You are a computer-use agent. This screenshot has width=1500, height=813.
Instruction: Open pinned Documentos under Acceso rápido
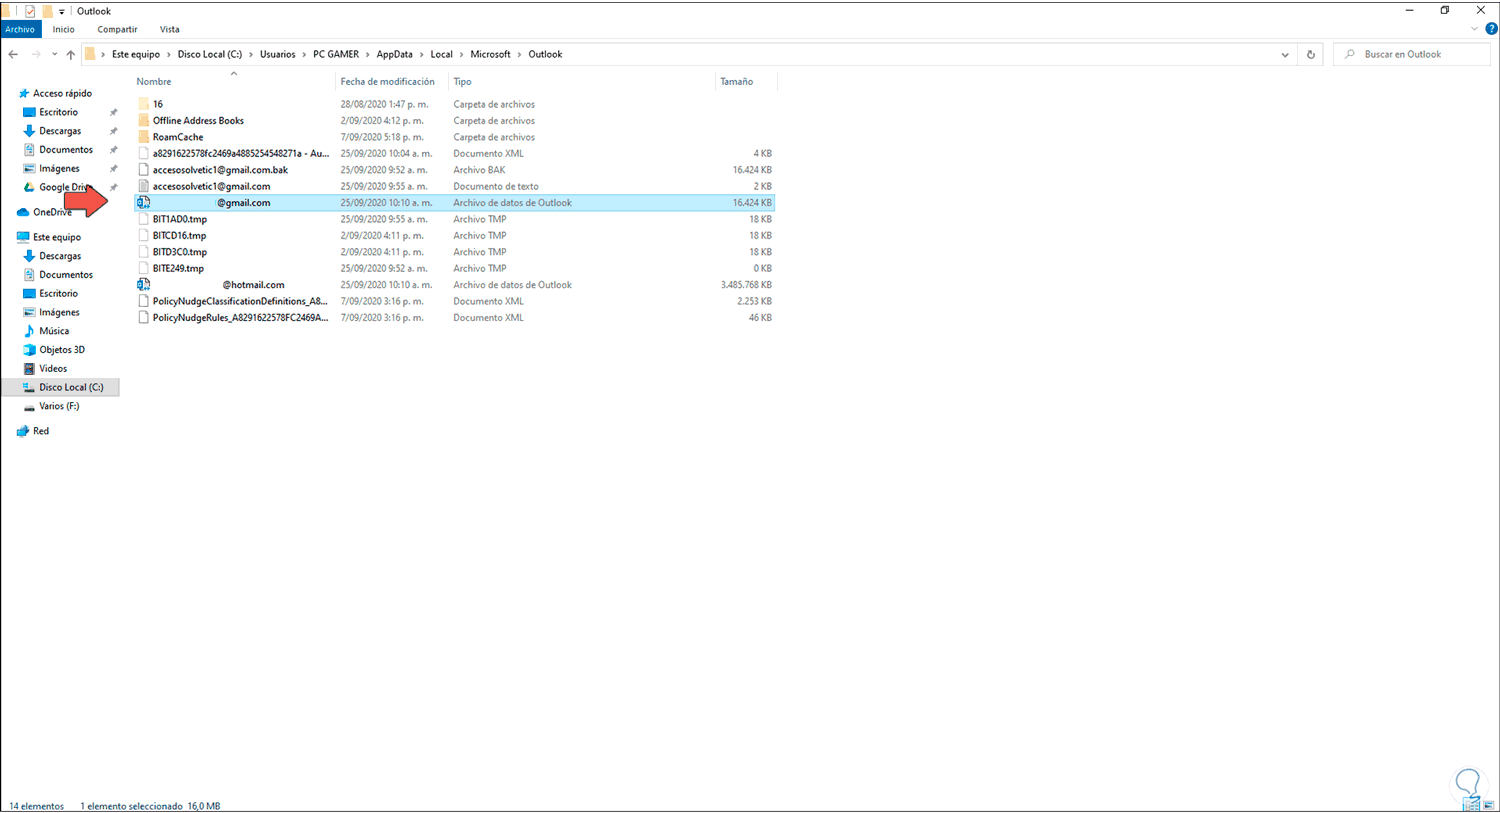(66, 150)
